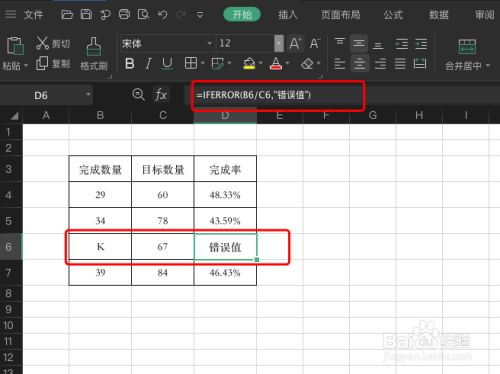Screen dimensions: 500x374
Task: Click the save icon in quick toolbar
Action: point(86,14)
